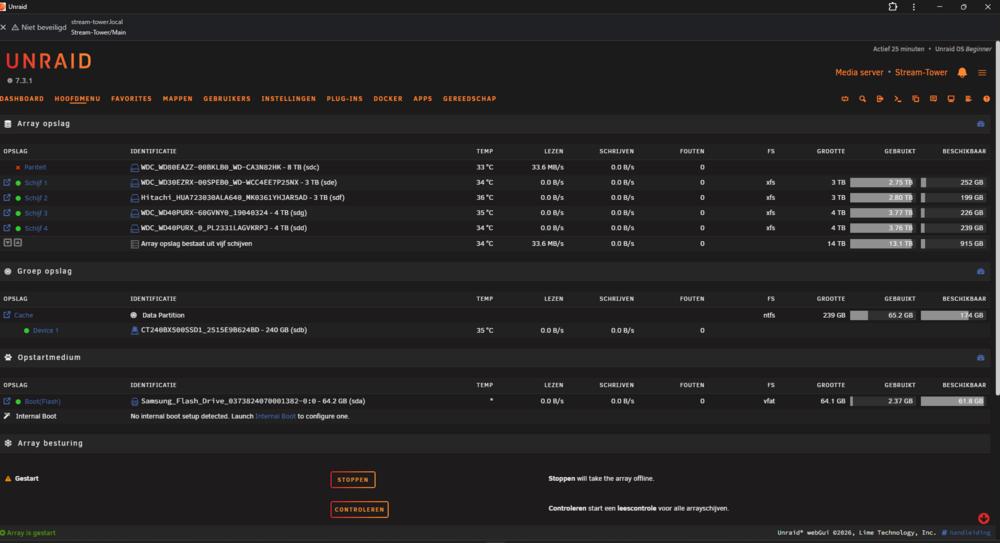Open the Docker menu
1000x543 pixels.
388,99
